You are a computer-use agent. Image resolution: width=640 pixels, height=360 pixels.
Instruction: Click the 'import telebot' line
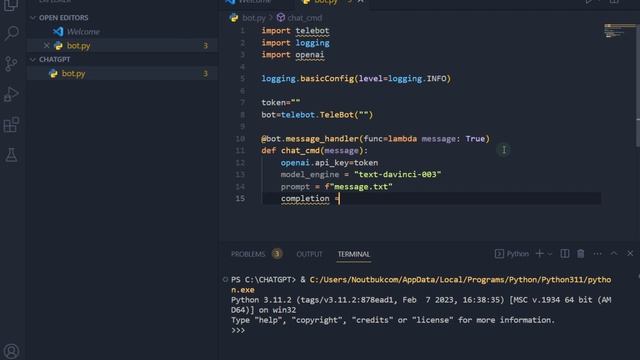(x=295, y=31)
